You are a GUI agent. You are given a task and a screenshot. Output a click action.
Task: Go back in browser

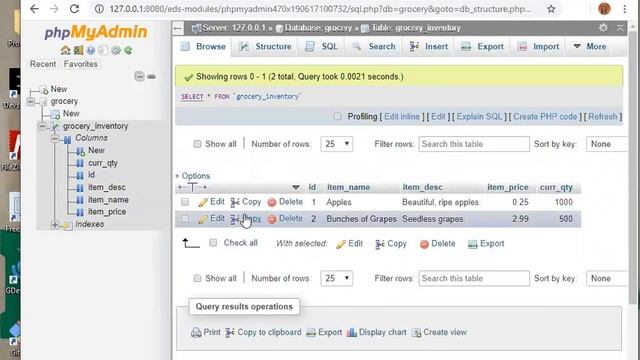pos(34,9)
